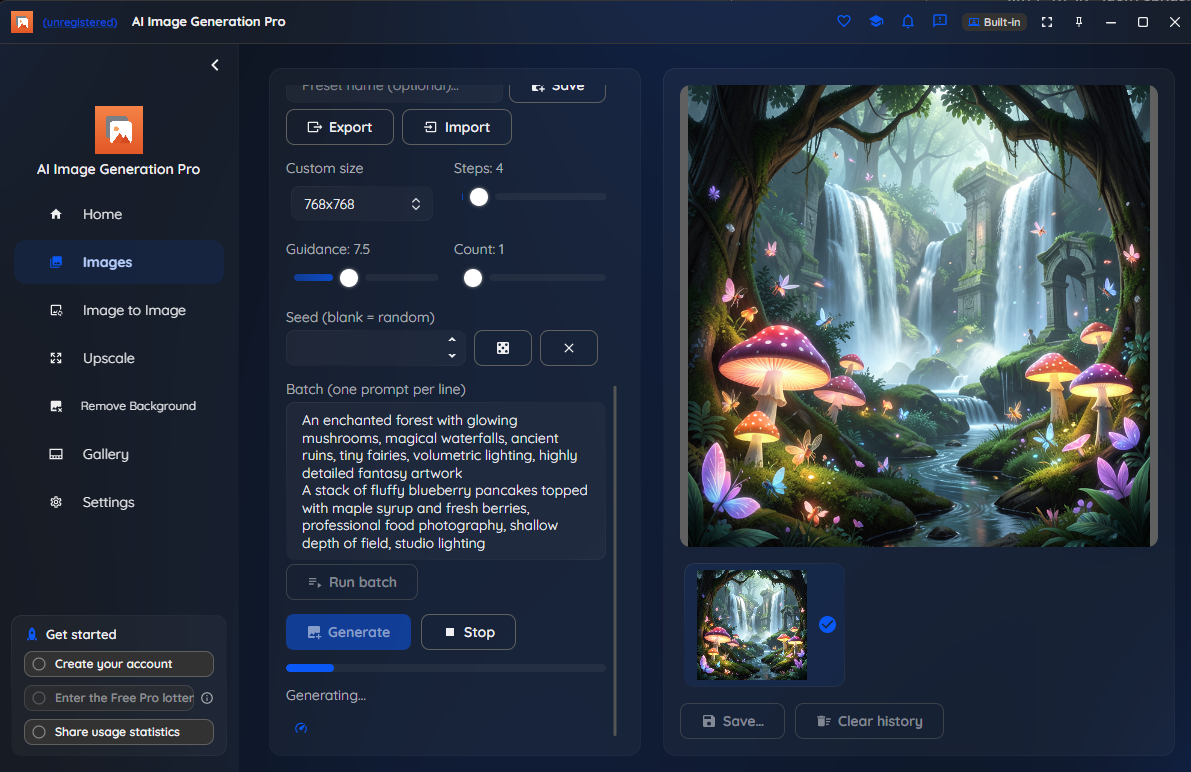Viewport: 1191px width, 772px height.
Task: Open Settings in the sidebar
Action: pyautogui.click(x=118, y=501)
